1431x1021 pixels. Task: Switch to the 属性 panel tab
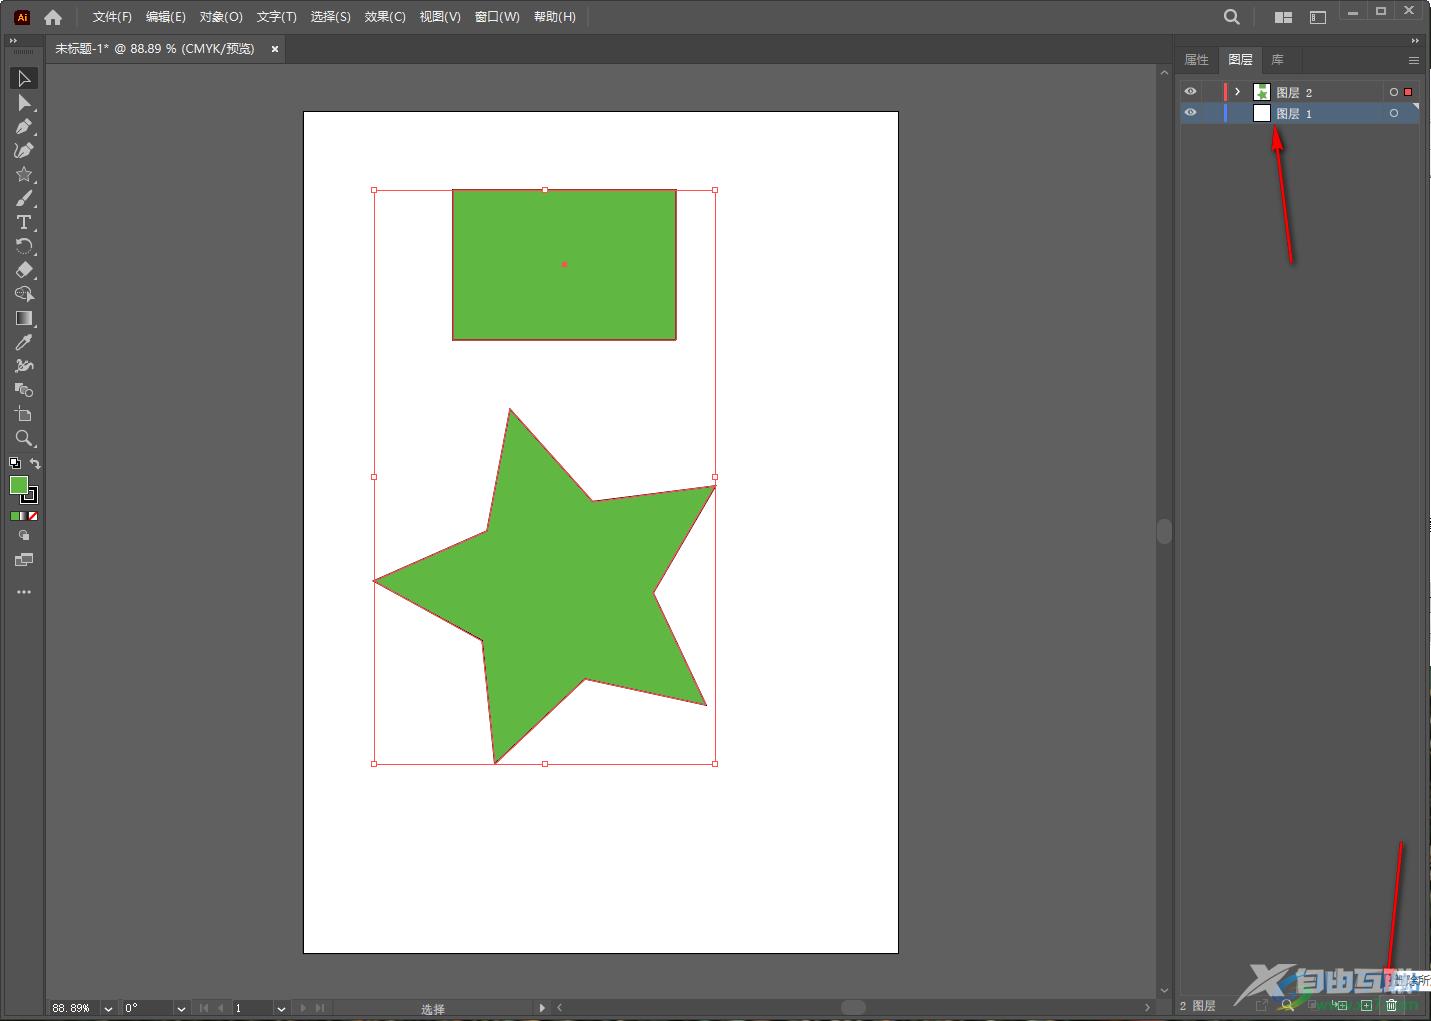(1197, 60)
